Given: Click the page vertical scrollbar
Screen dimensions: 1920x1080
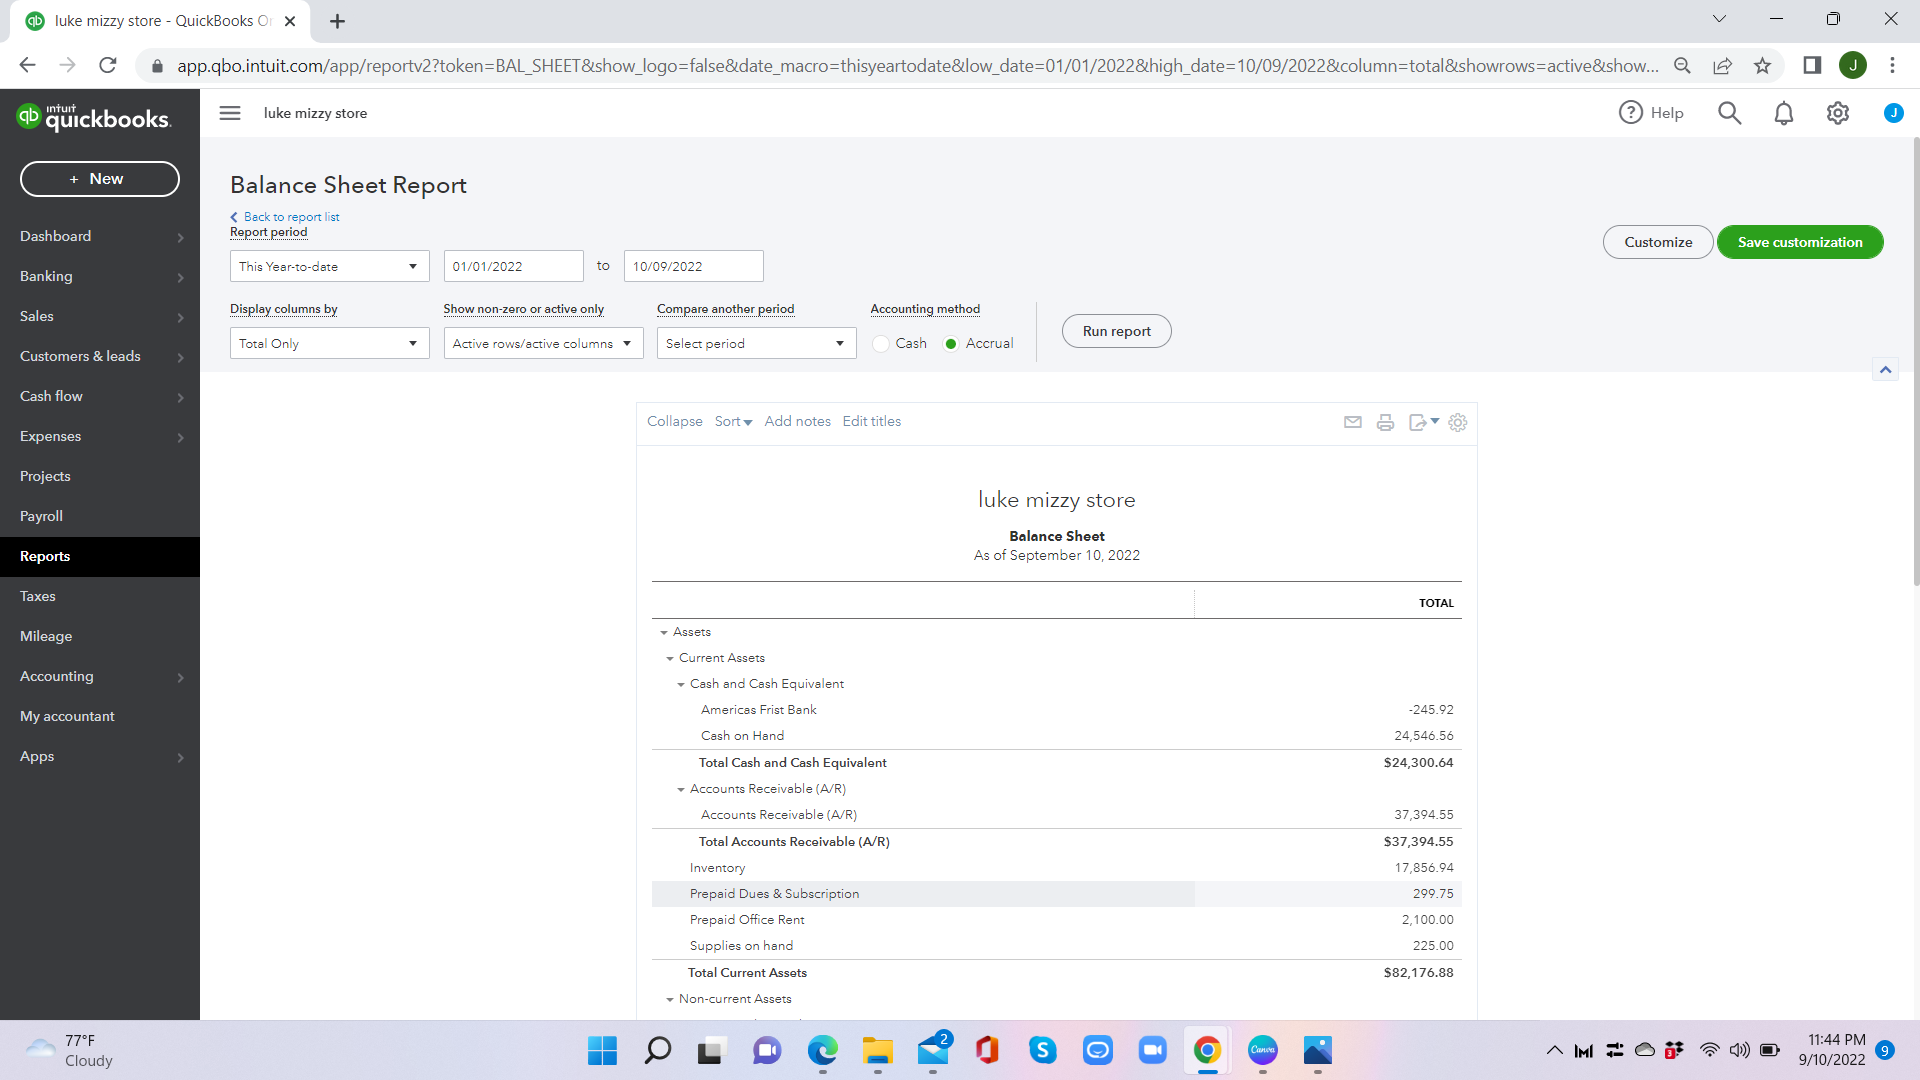Looking at the screenshot, I should click(x=1915, y=360).
